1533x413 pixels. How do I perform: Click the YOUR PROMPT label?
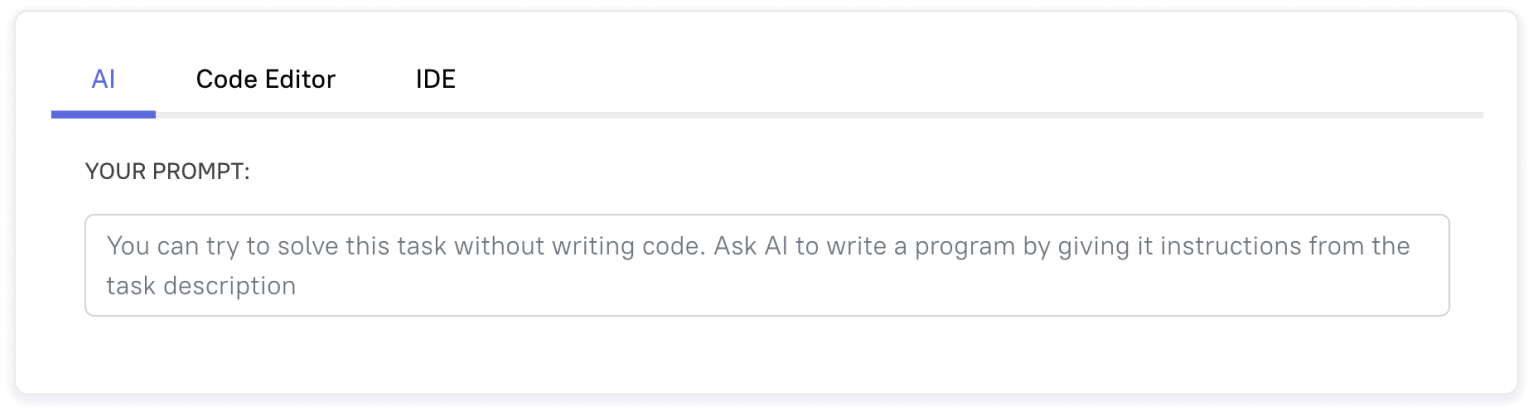[x=167, y=172]
